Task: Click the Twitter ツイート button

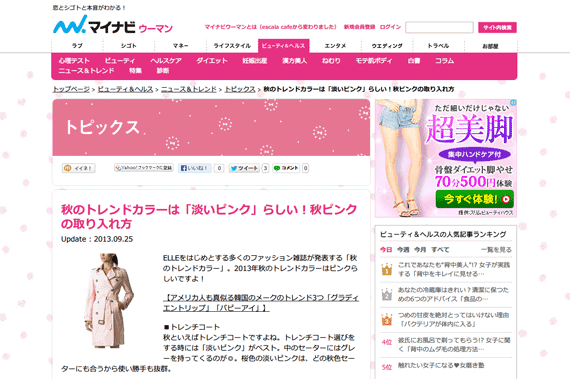Action: (x=244, y=168)
